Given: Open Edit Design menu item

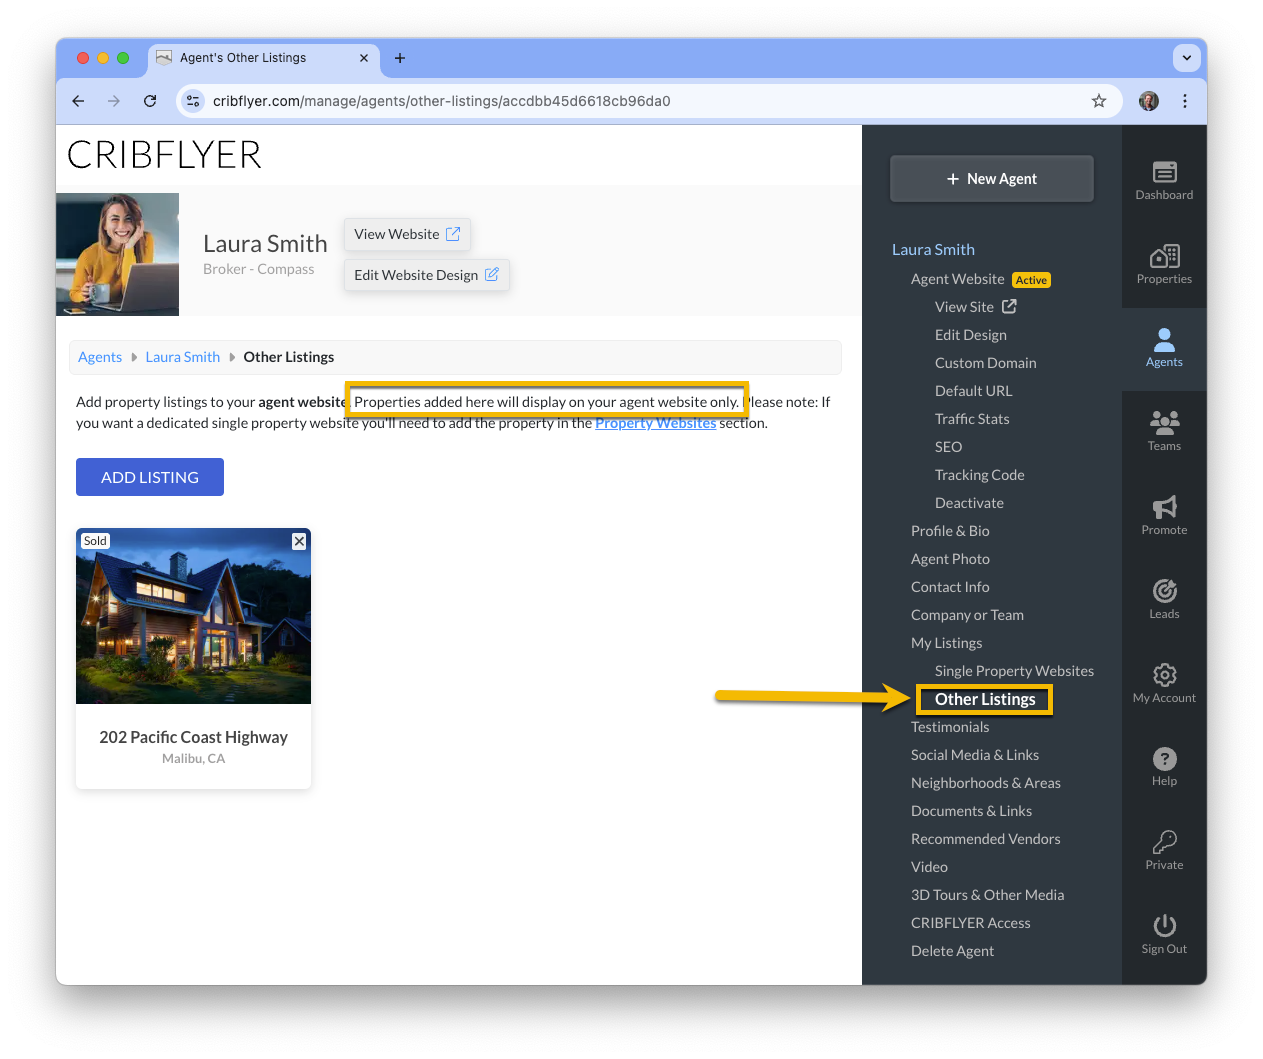Looking at the screenshot, I should pos(971,335).
